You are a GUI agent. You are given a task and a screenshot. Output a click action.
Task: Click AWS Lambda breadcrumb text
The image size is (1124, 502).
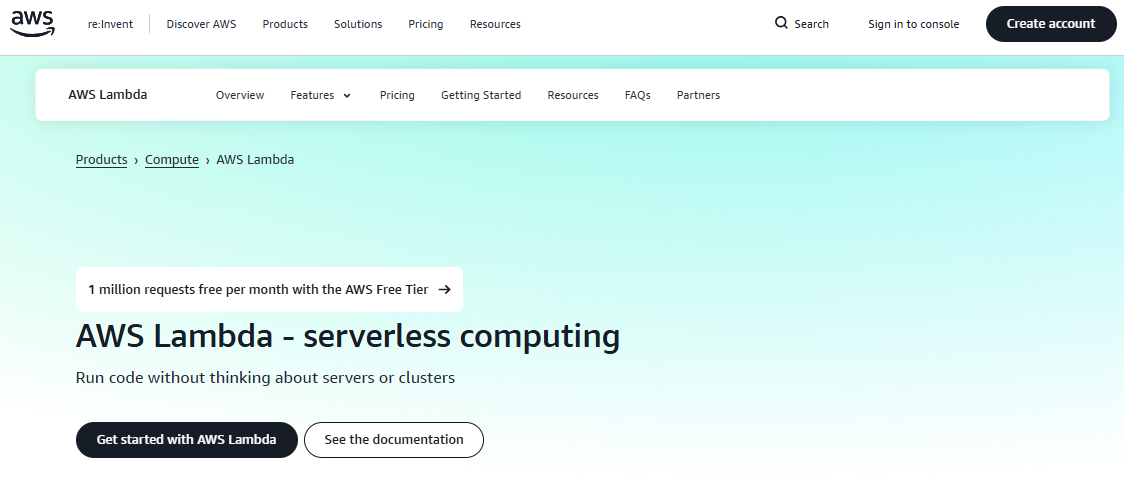[255, 159]
